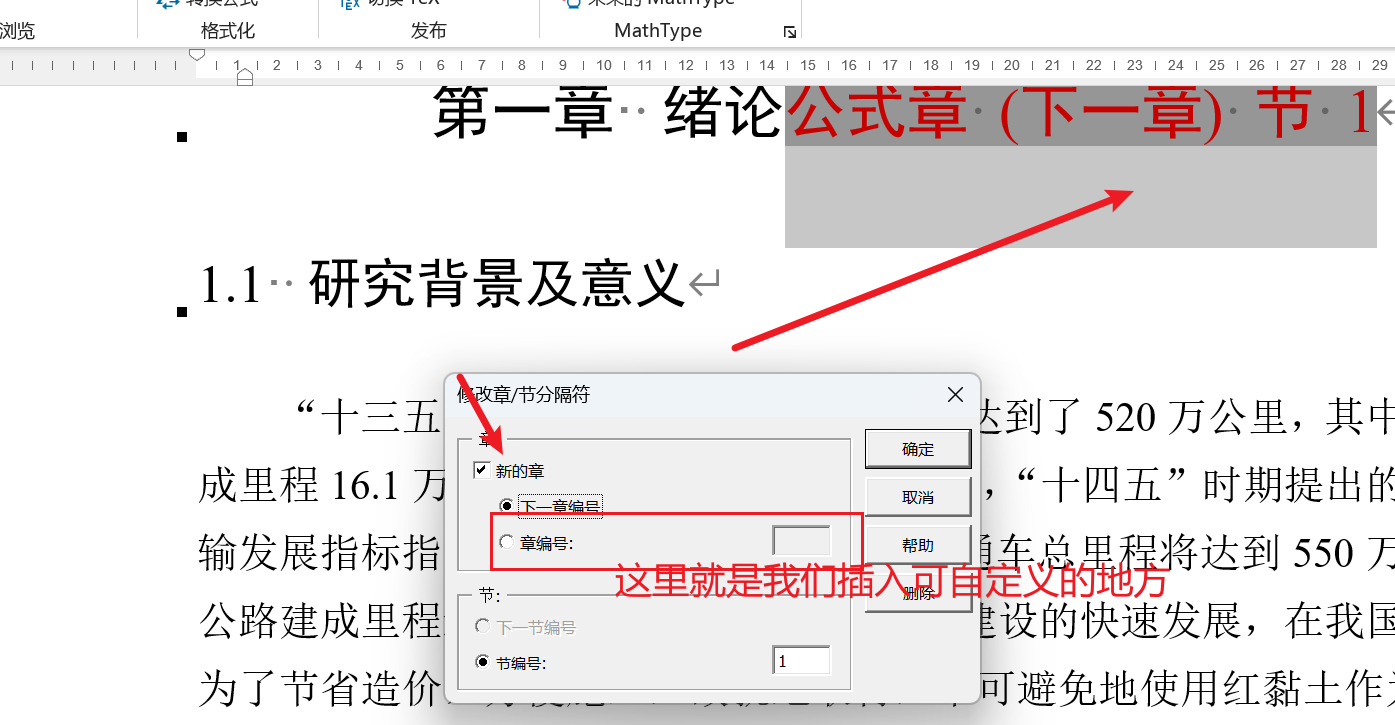Click the heading marker beside 第一章
Image resolution: width=1395 pixels, height=725 pixels.
coord(182,137)
